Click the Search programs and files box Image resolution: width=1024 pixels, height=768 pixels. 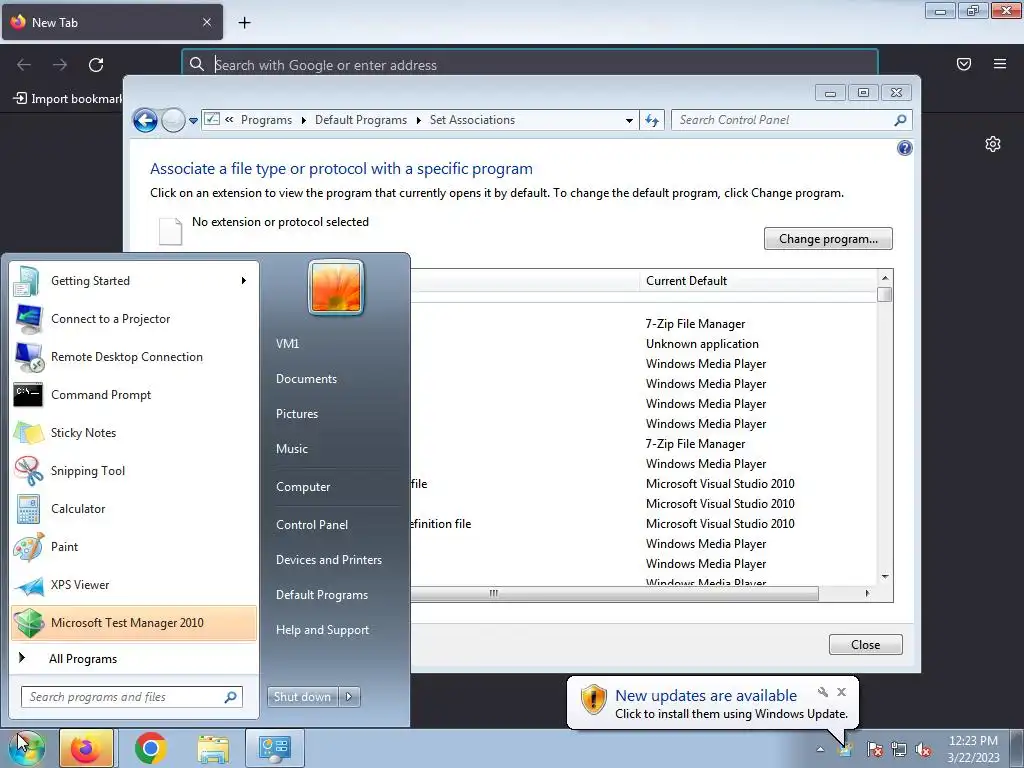click(132, 697)
